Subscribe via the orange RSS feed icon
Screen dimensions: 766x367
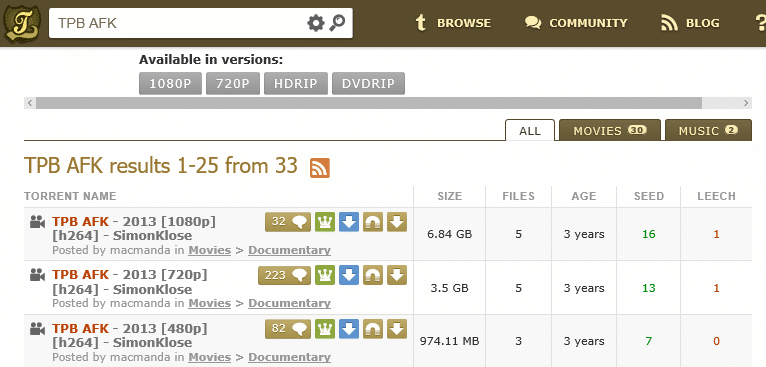click(320, 168)
